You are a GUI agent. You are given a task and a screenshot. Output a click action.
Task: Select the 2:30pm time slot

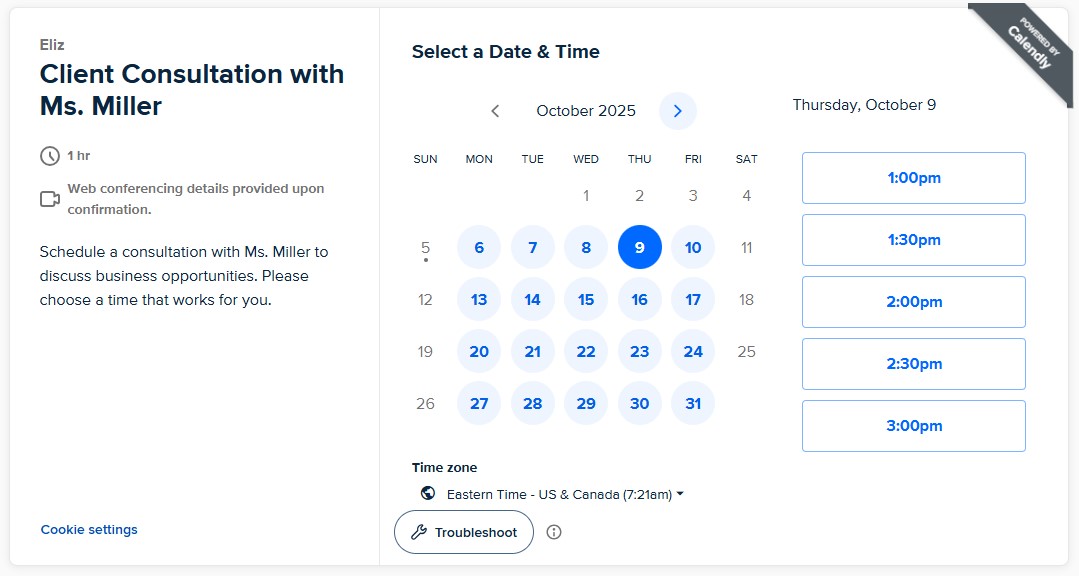click(x=913, y=364)
